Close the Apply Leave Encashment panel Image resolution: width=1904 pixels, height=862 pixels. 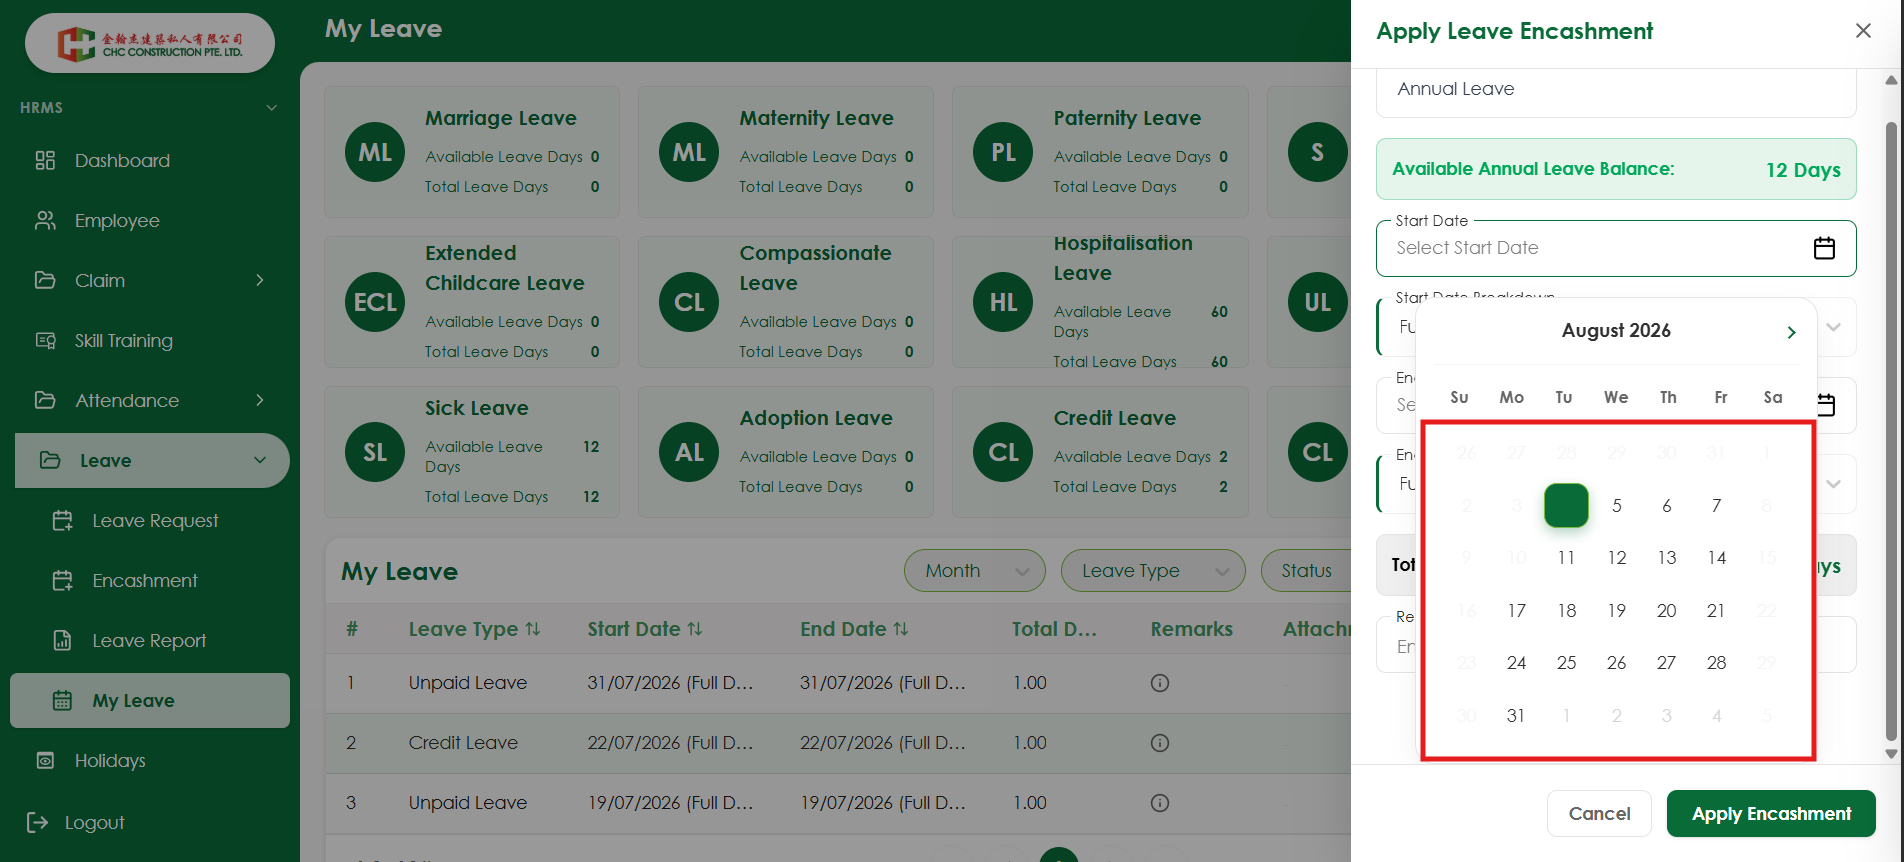tap(1863, 31)
